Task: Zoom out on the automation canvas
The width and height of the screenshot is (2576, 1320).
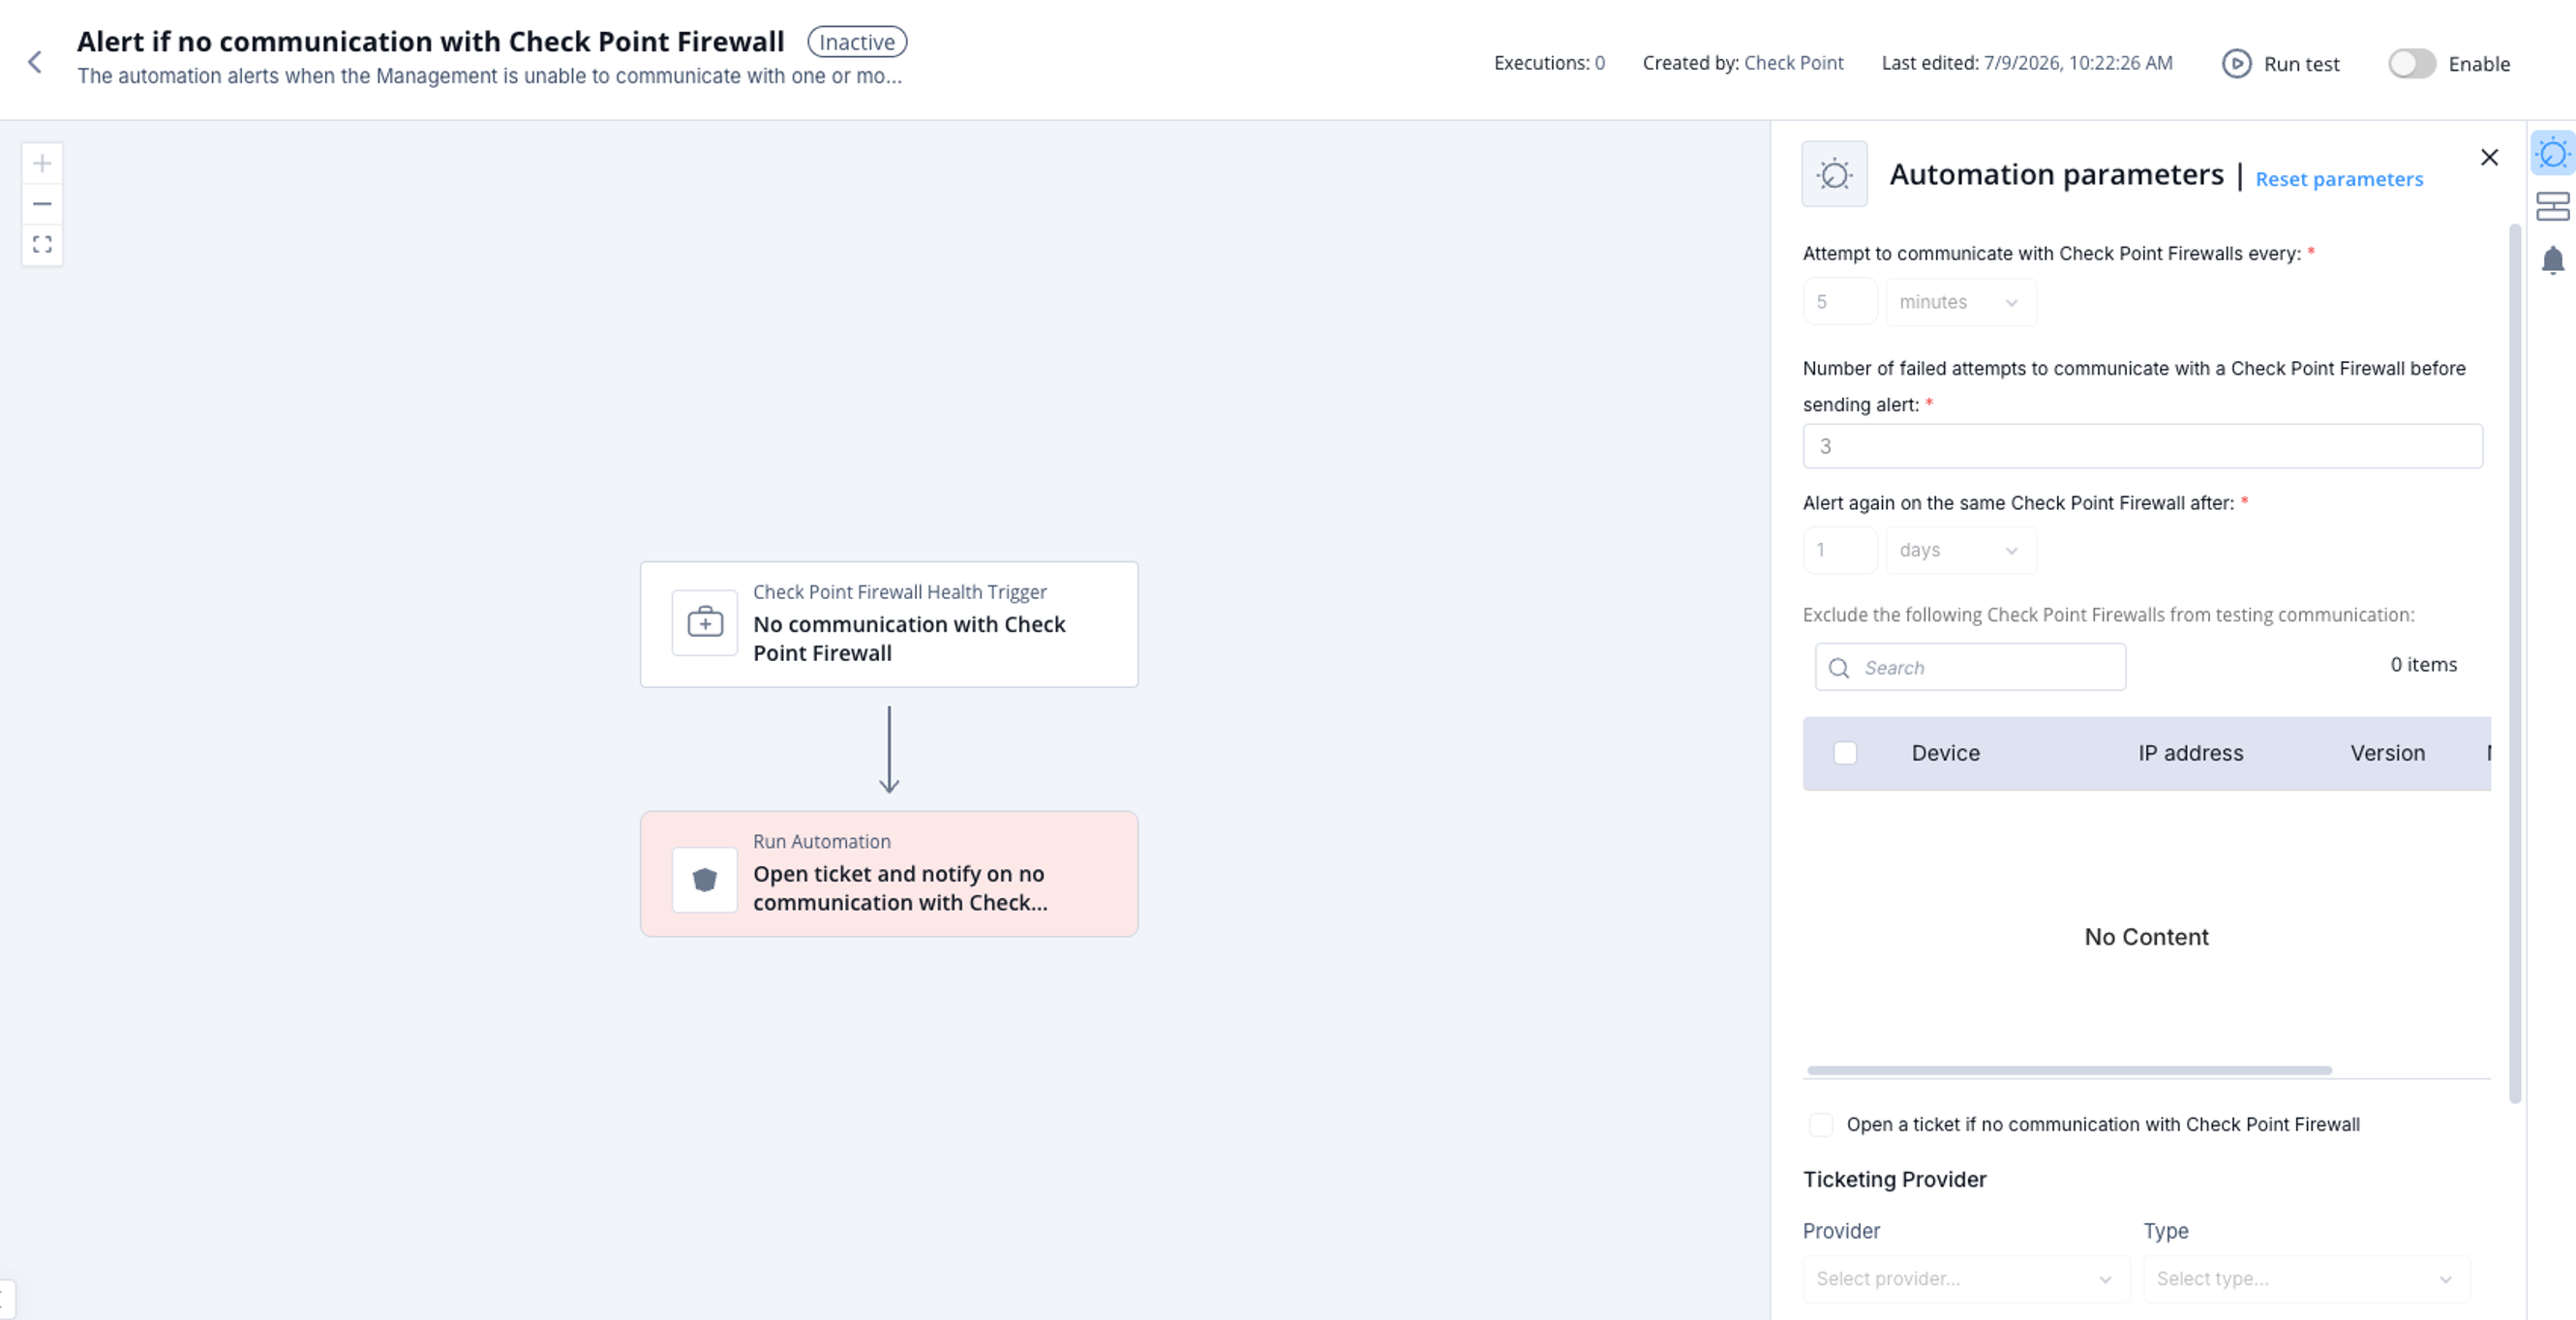Action: (x=42, y=204)
